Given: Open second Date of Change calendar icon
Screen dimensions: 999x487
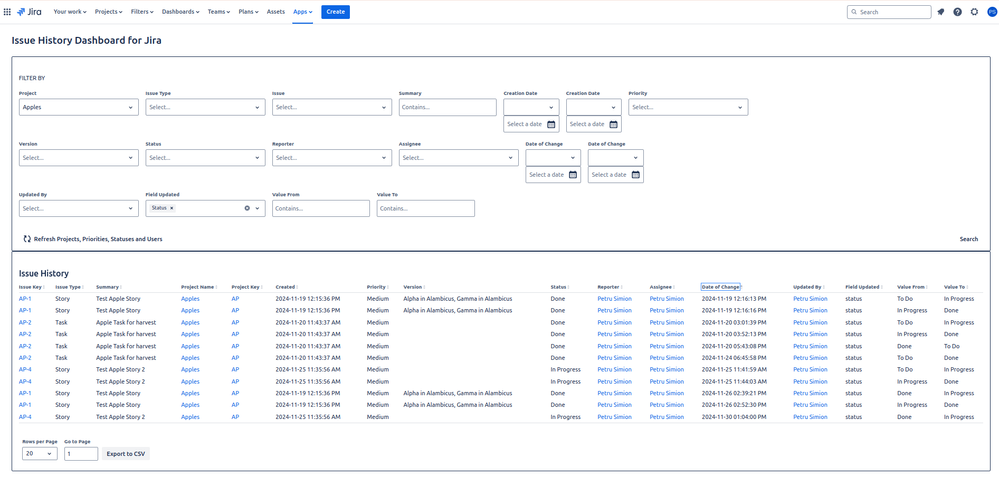Looking at the screenshot, I should (x=635, y=175).
